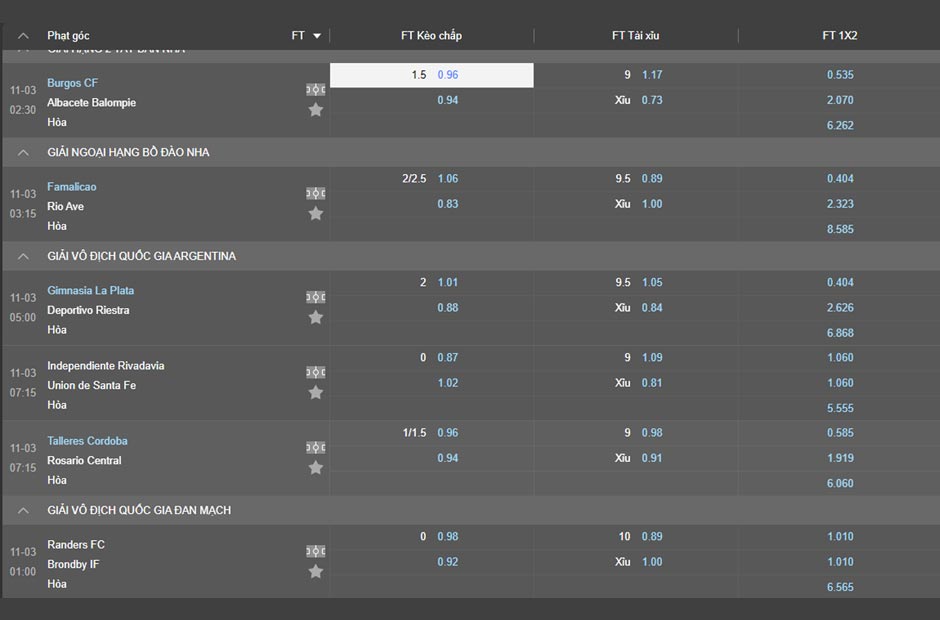Click Randers FC team name
This screenshot has height=620, width=940.
pos(76,544)
